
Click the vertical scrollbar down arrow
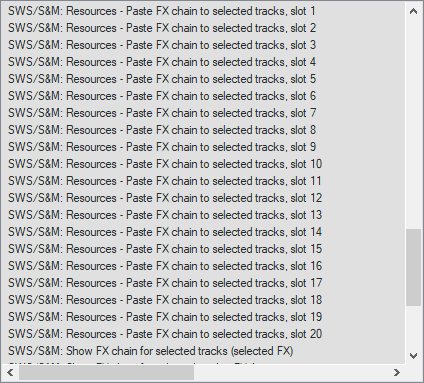[413, 356]
